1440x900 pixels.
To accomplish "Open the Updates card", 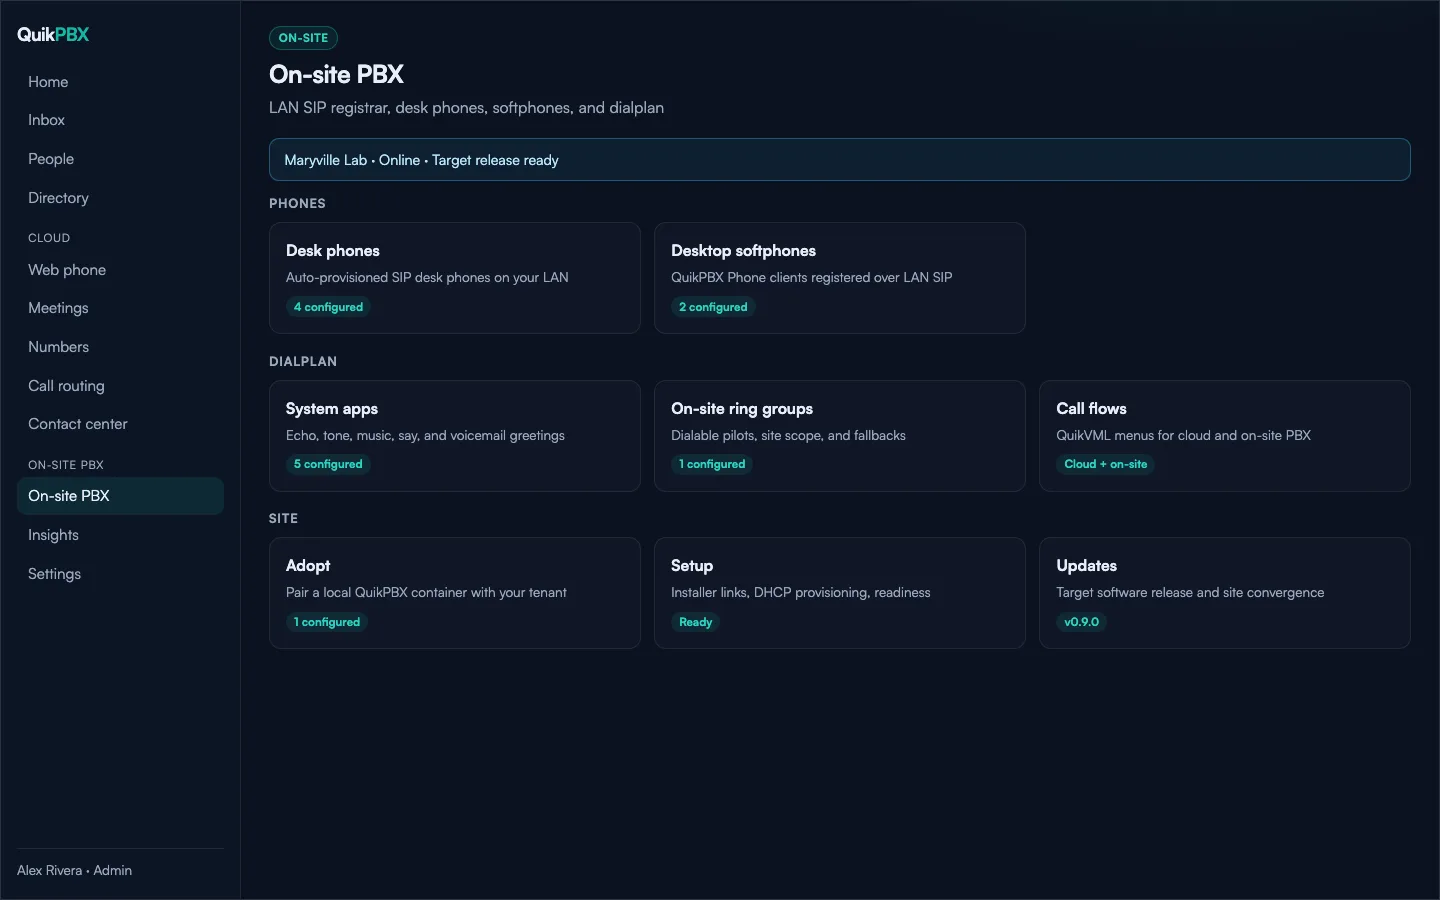I will [x=1225, y=593].
